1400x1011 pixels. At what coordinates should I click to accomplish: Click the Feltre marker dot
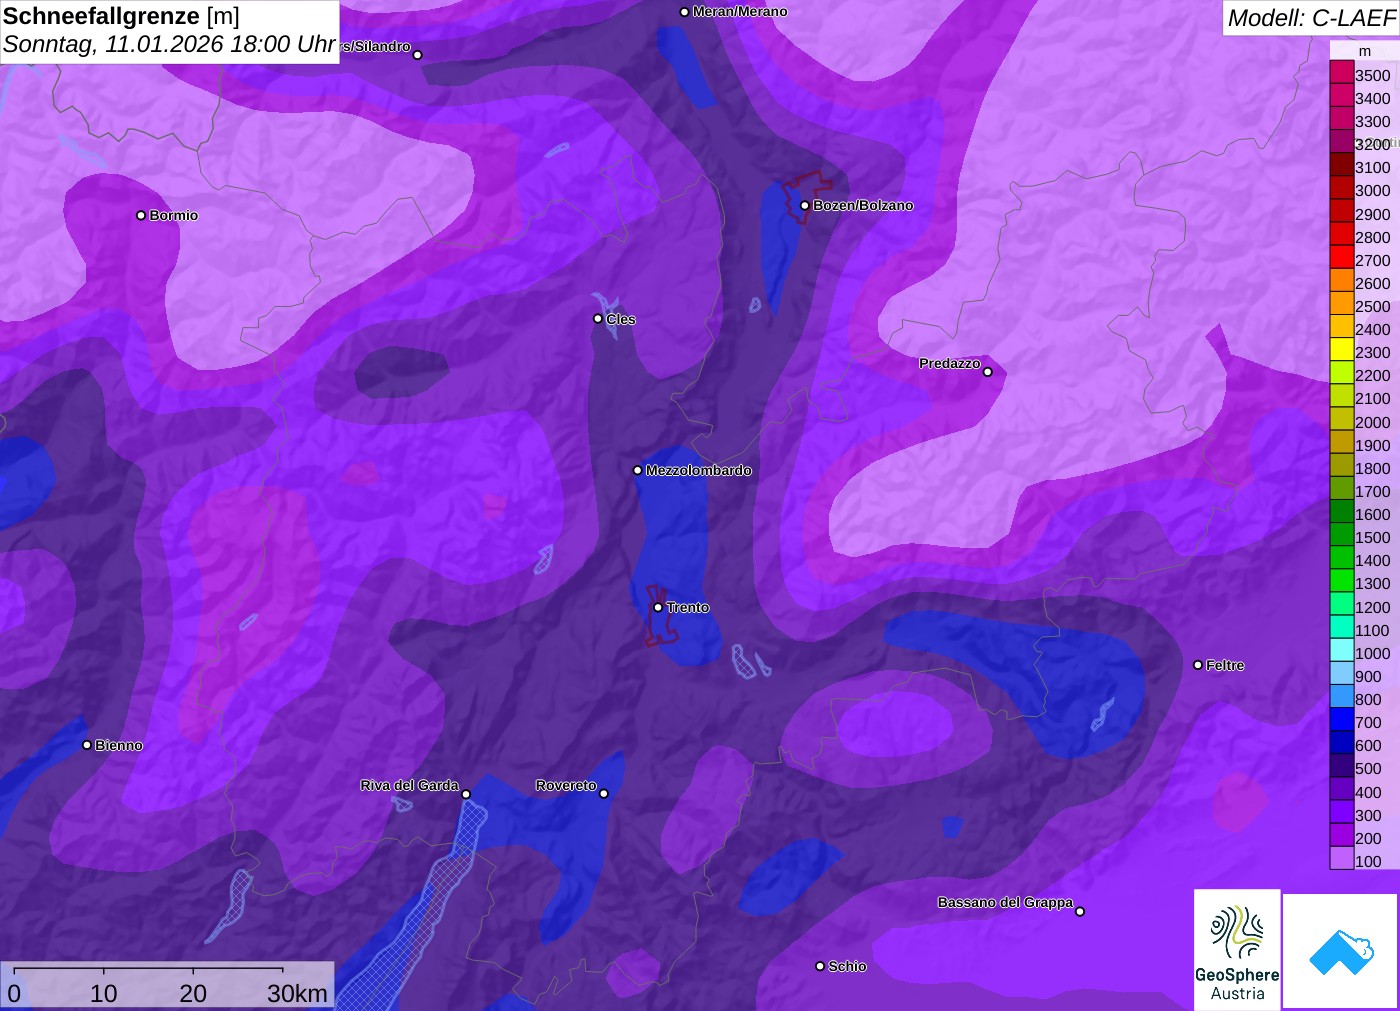(1198, 665)
